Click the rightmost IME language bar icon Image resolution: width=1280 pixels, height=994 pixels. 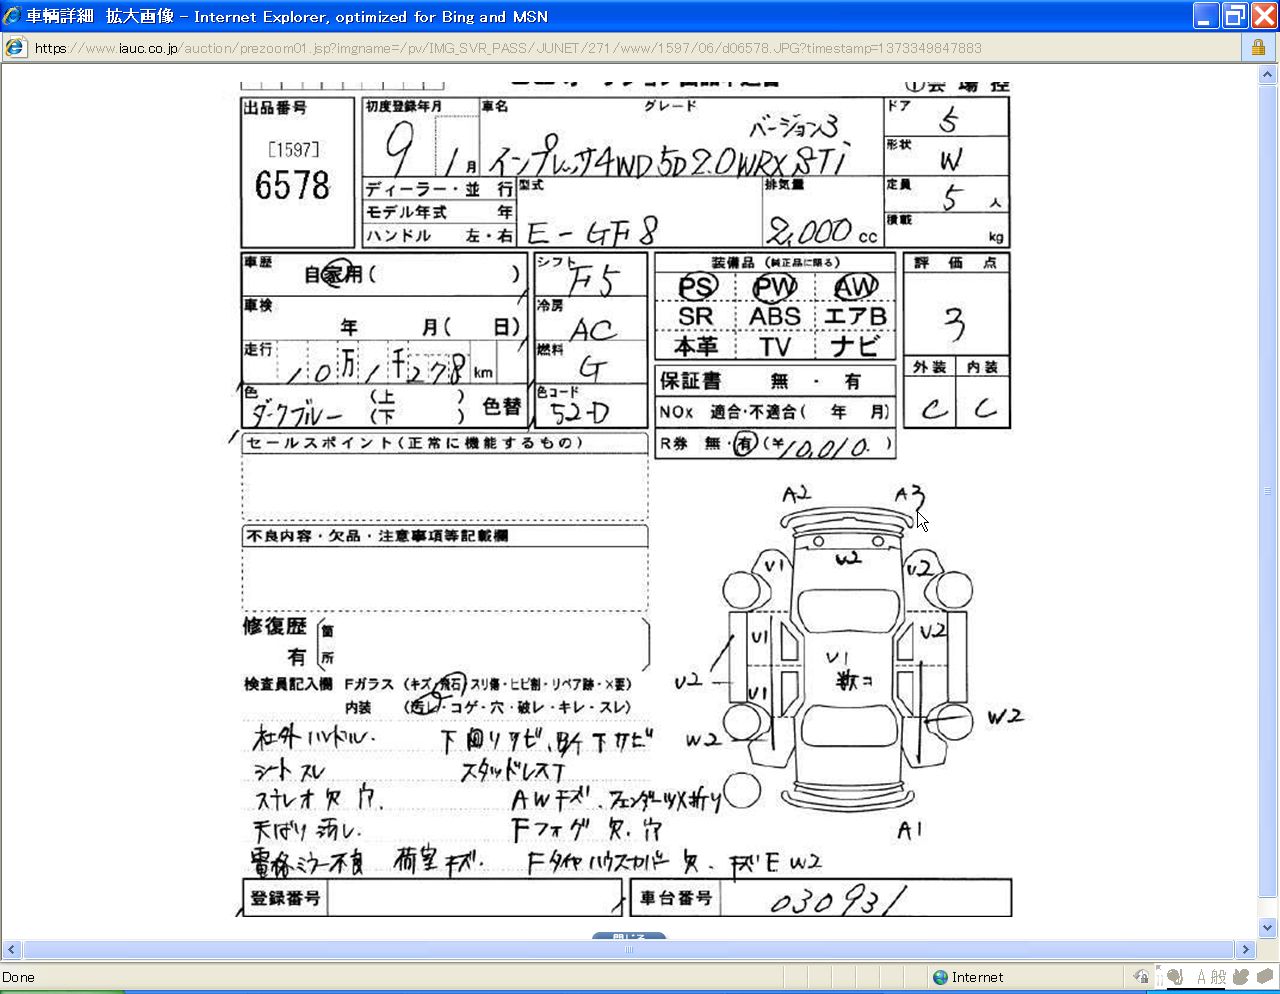[x=1264, y=977]
